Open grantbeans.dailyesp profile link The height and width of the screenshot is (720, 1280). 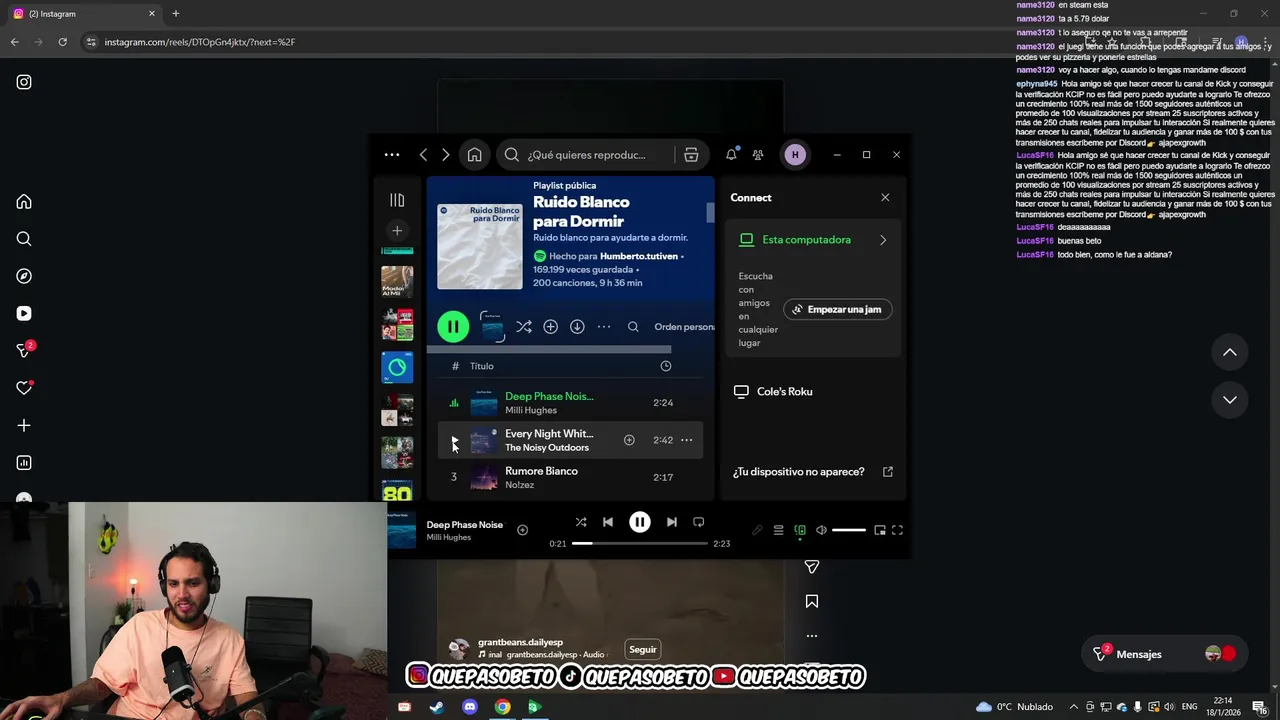(520, 642)
